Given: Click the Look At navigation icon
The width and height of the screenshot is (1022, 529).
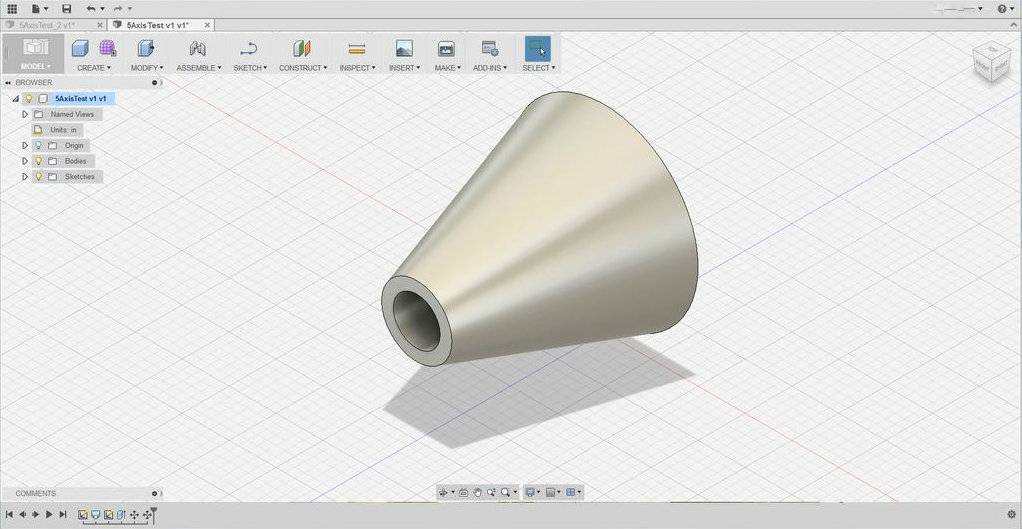Looking at the screenshot, I should [463, 493].
